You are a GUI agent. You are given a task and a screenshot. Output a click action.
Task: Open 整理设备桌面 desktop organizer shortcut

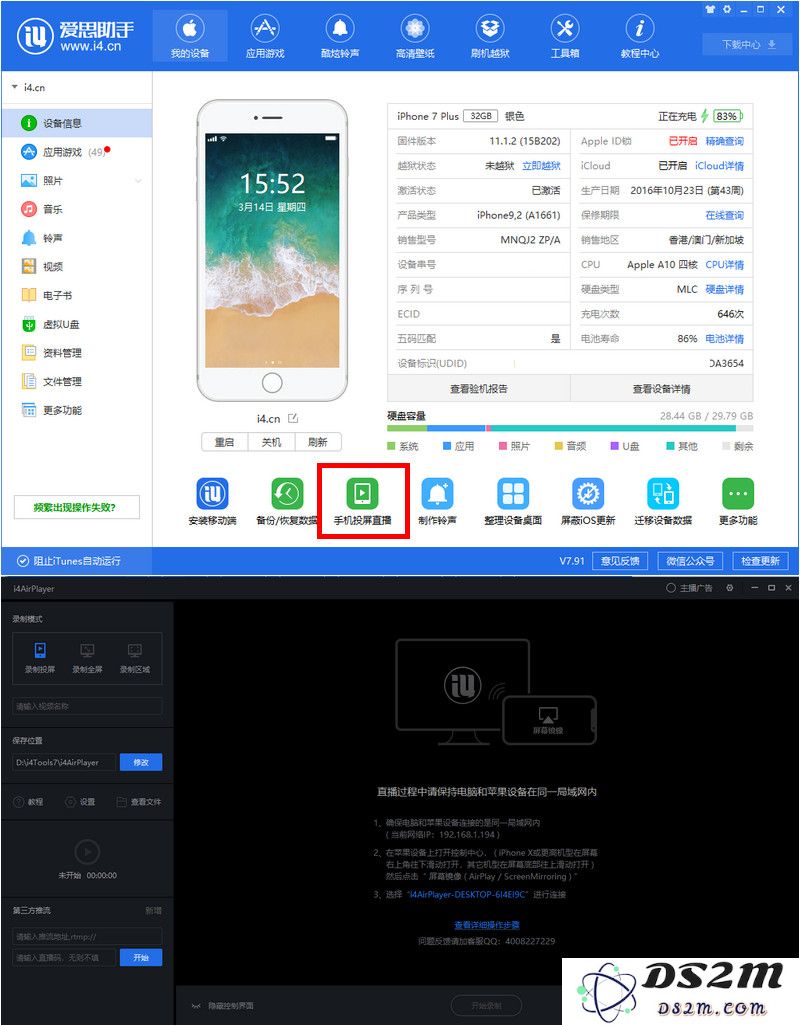point(513,502)
